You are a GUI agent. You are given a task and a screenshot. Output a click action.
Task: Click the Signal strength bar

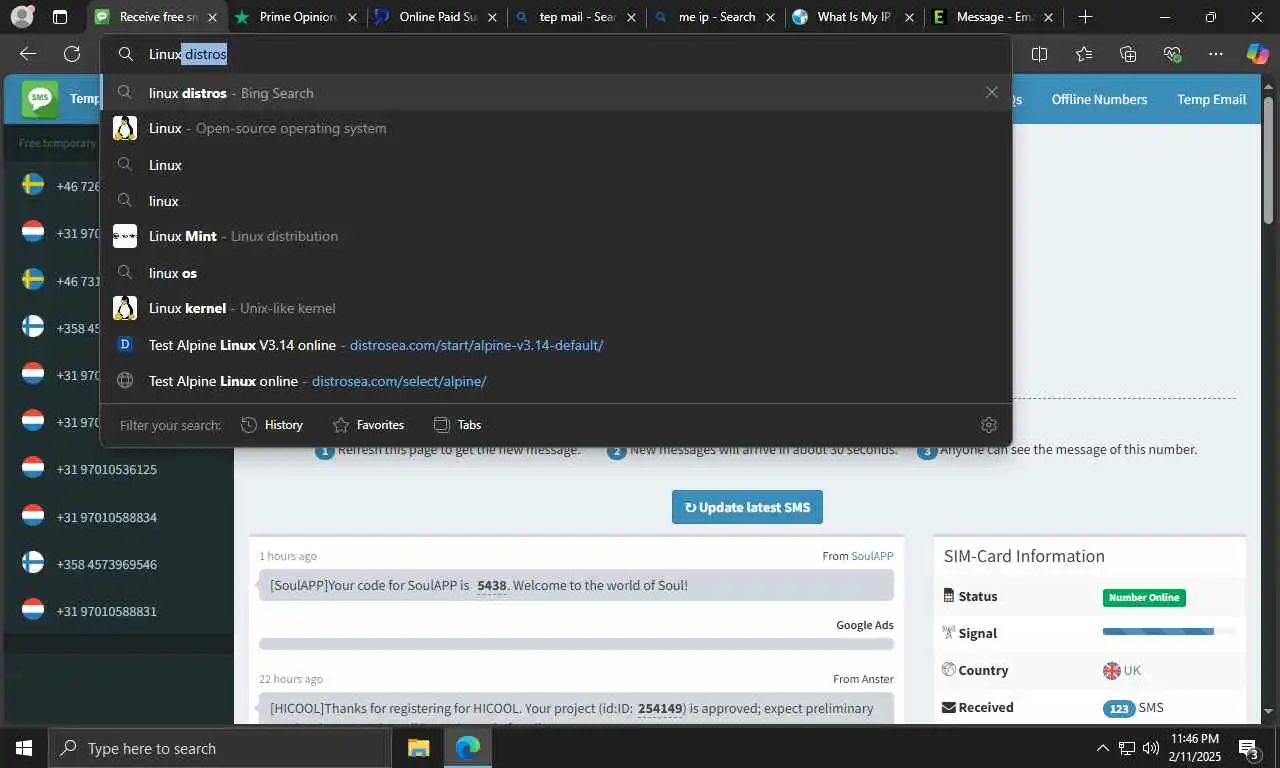pos(1169,632)
